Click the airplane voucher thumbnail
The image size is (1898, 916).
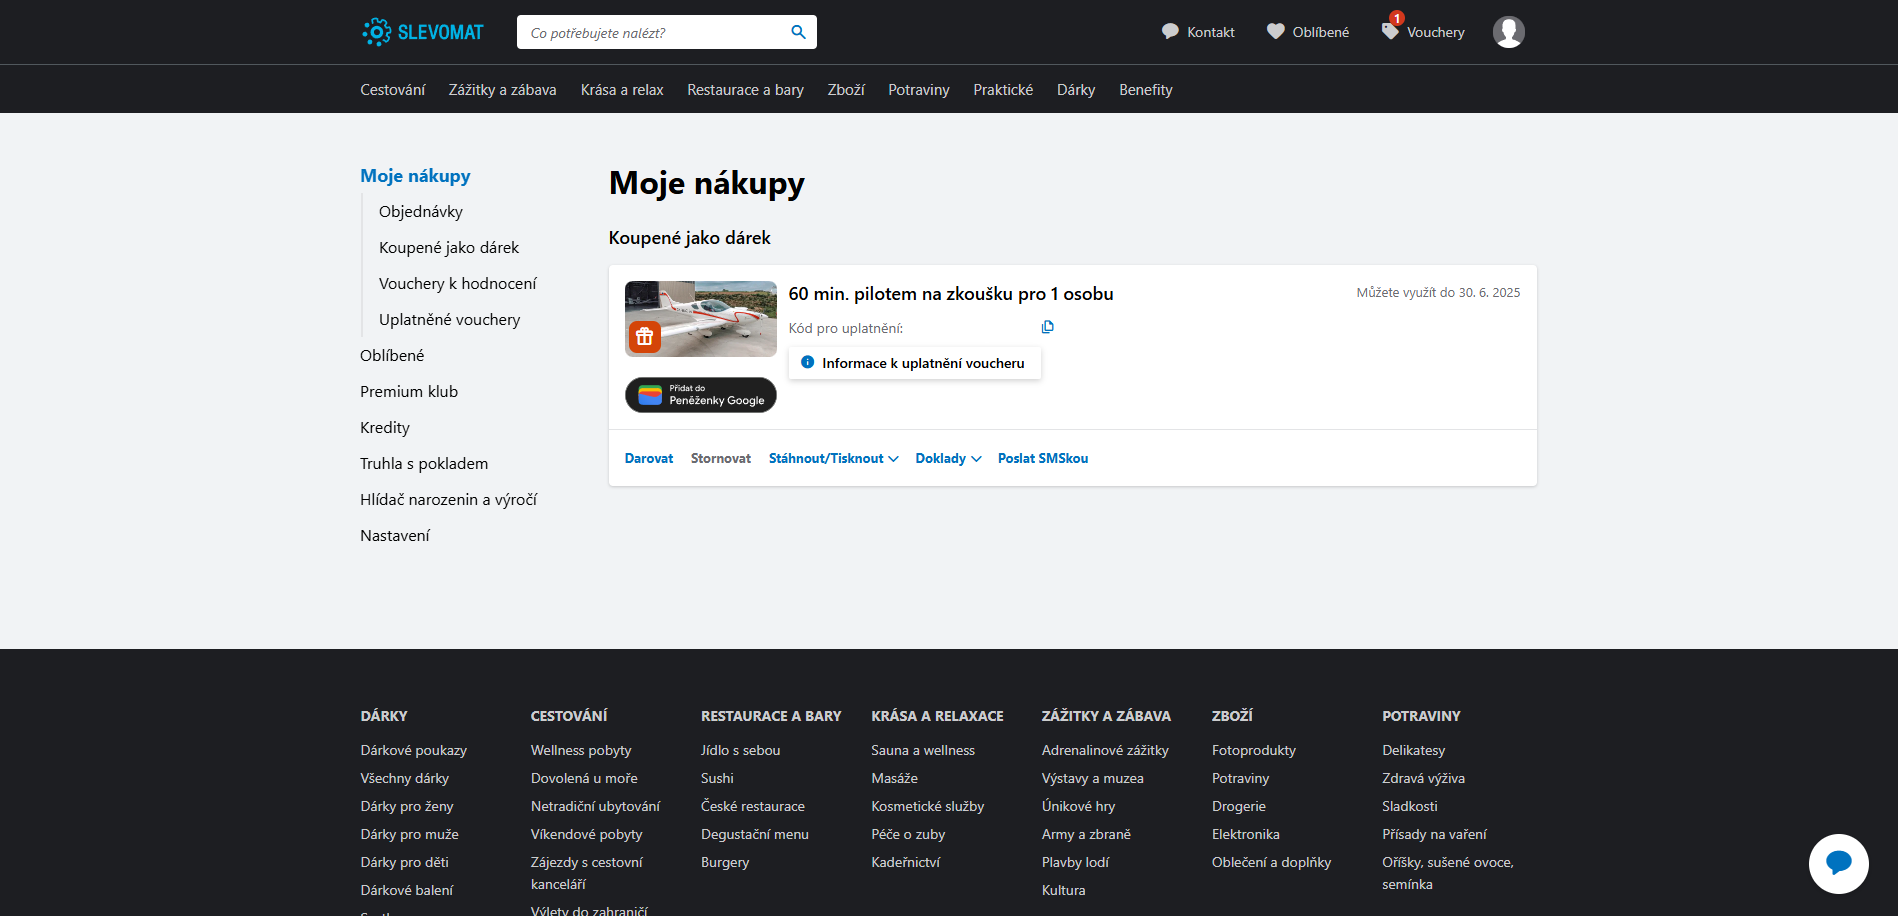(701, 319)
